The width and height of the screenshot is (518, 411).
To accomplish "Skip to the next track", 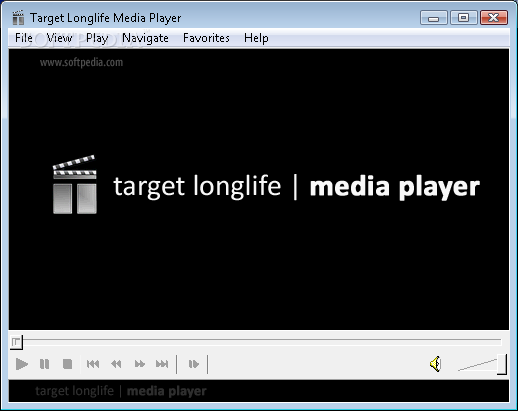I will pos(162,364).
